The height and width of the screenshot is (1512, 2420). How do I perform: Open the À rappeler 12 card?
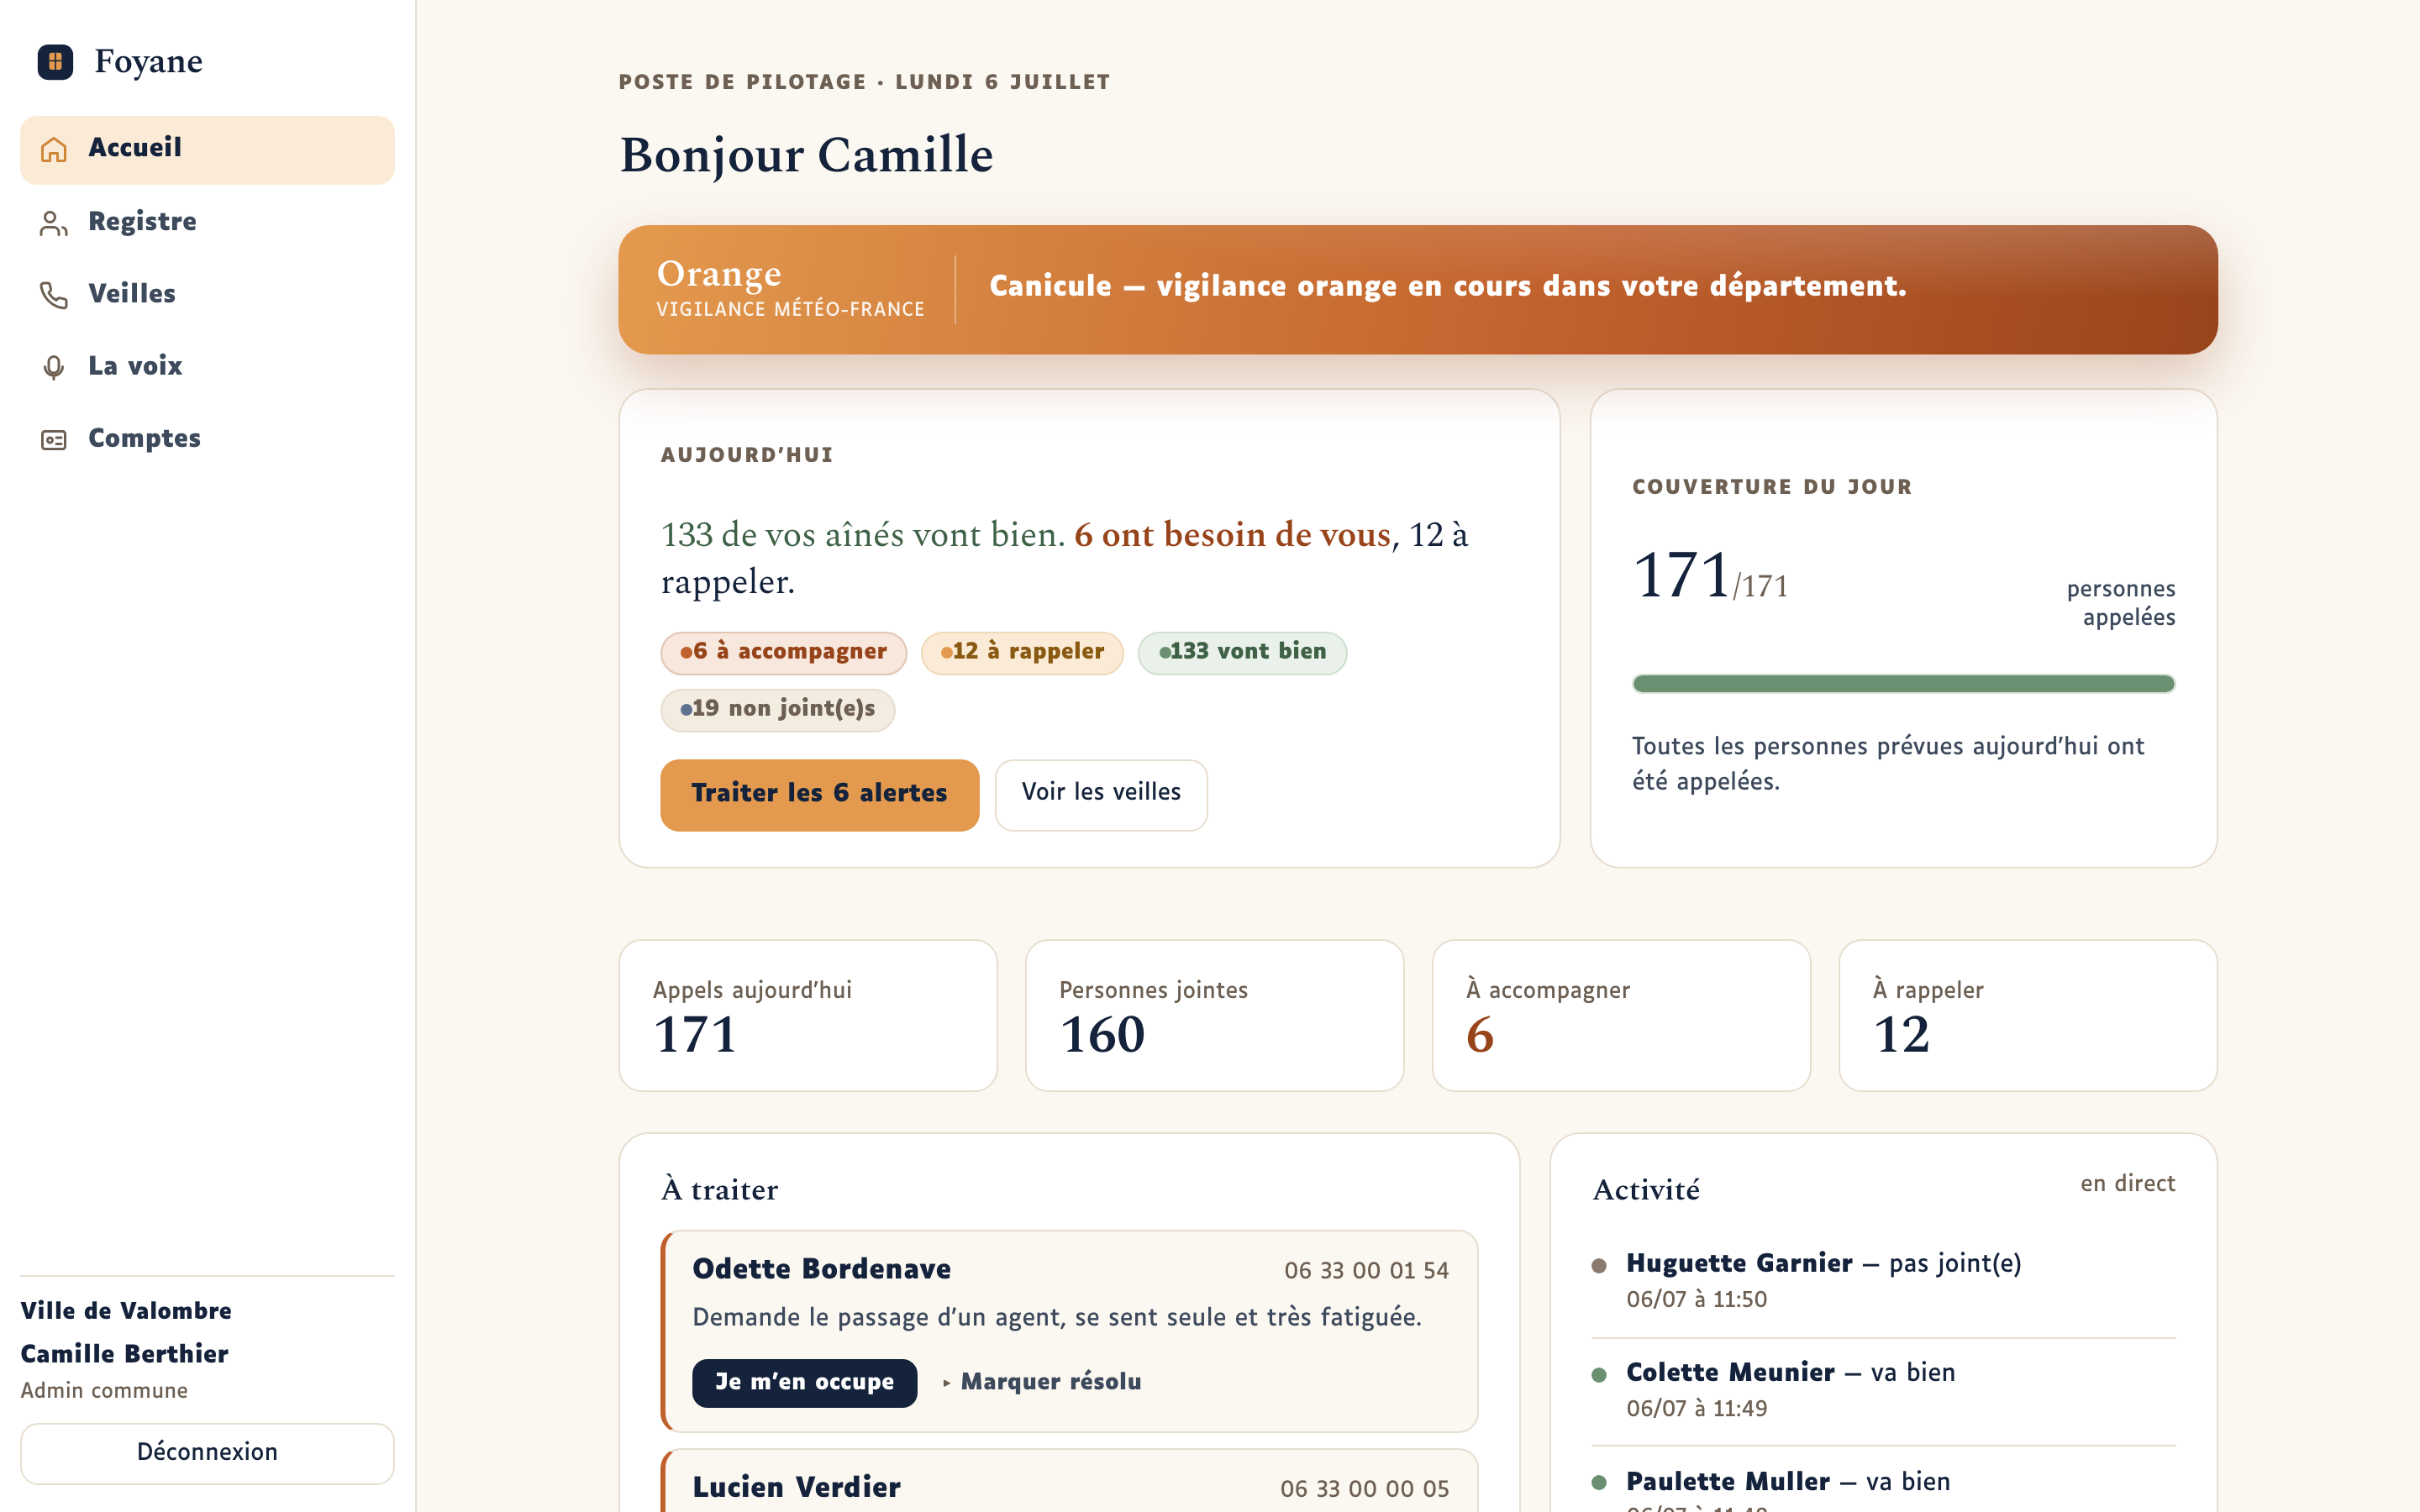(x=2027, y=1015)
